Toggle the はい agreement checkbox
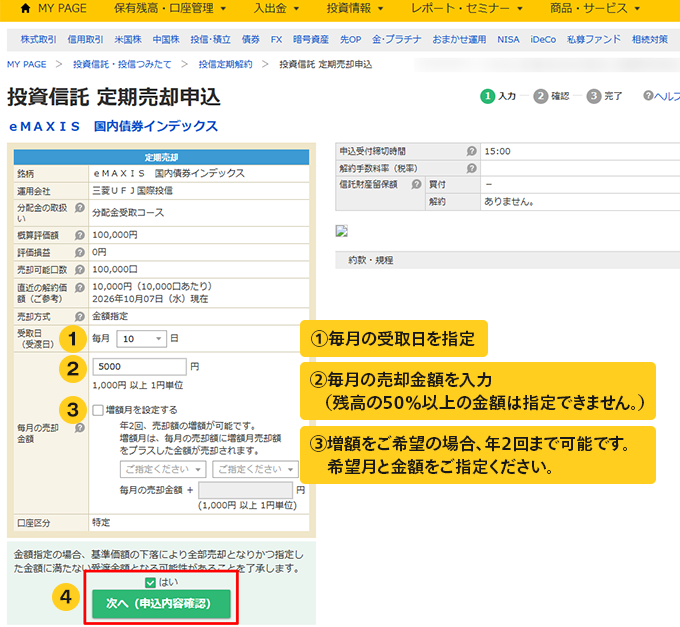Viewport: 680px width, 627px height. coord(150,582)
